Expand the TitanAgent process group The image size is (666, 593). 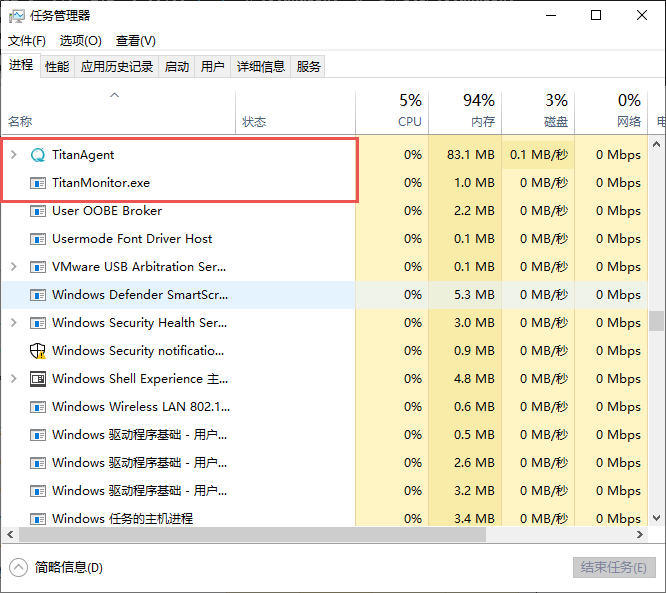click(x=14, y=155)
